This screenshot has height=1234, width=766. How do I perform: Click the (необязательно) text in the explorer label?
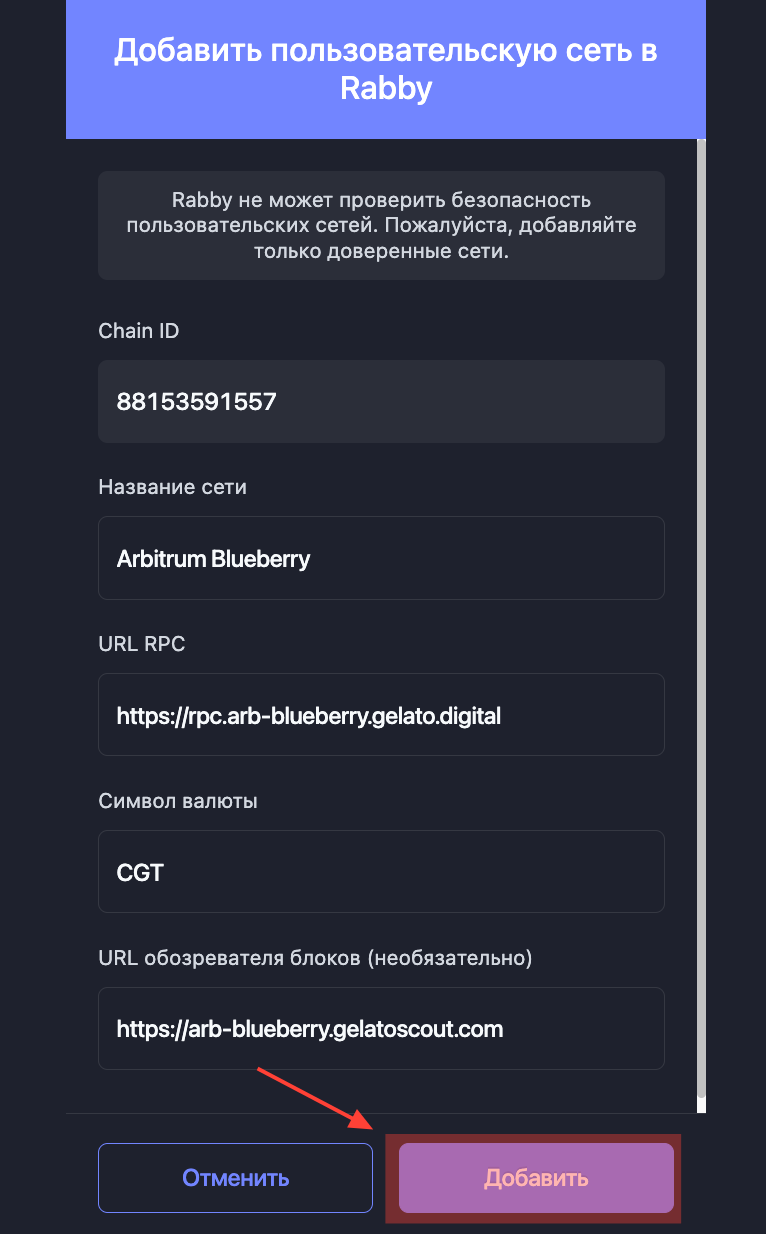pyautogui.click(x=450, y=958)
